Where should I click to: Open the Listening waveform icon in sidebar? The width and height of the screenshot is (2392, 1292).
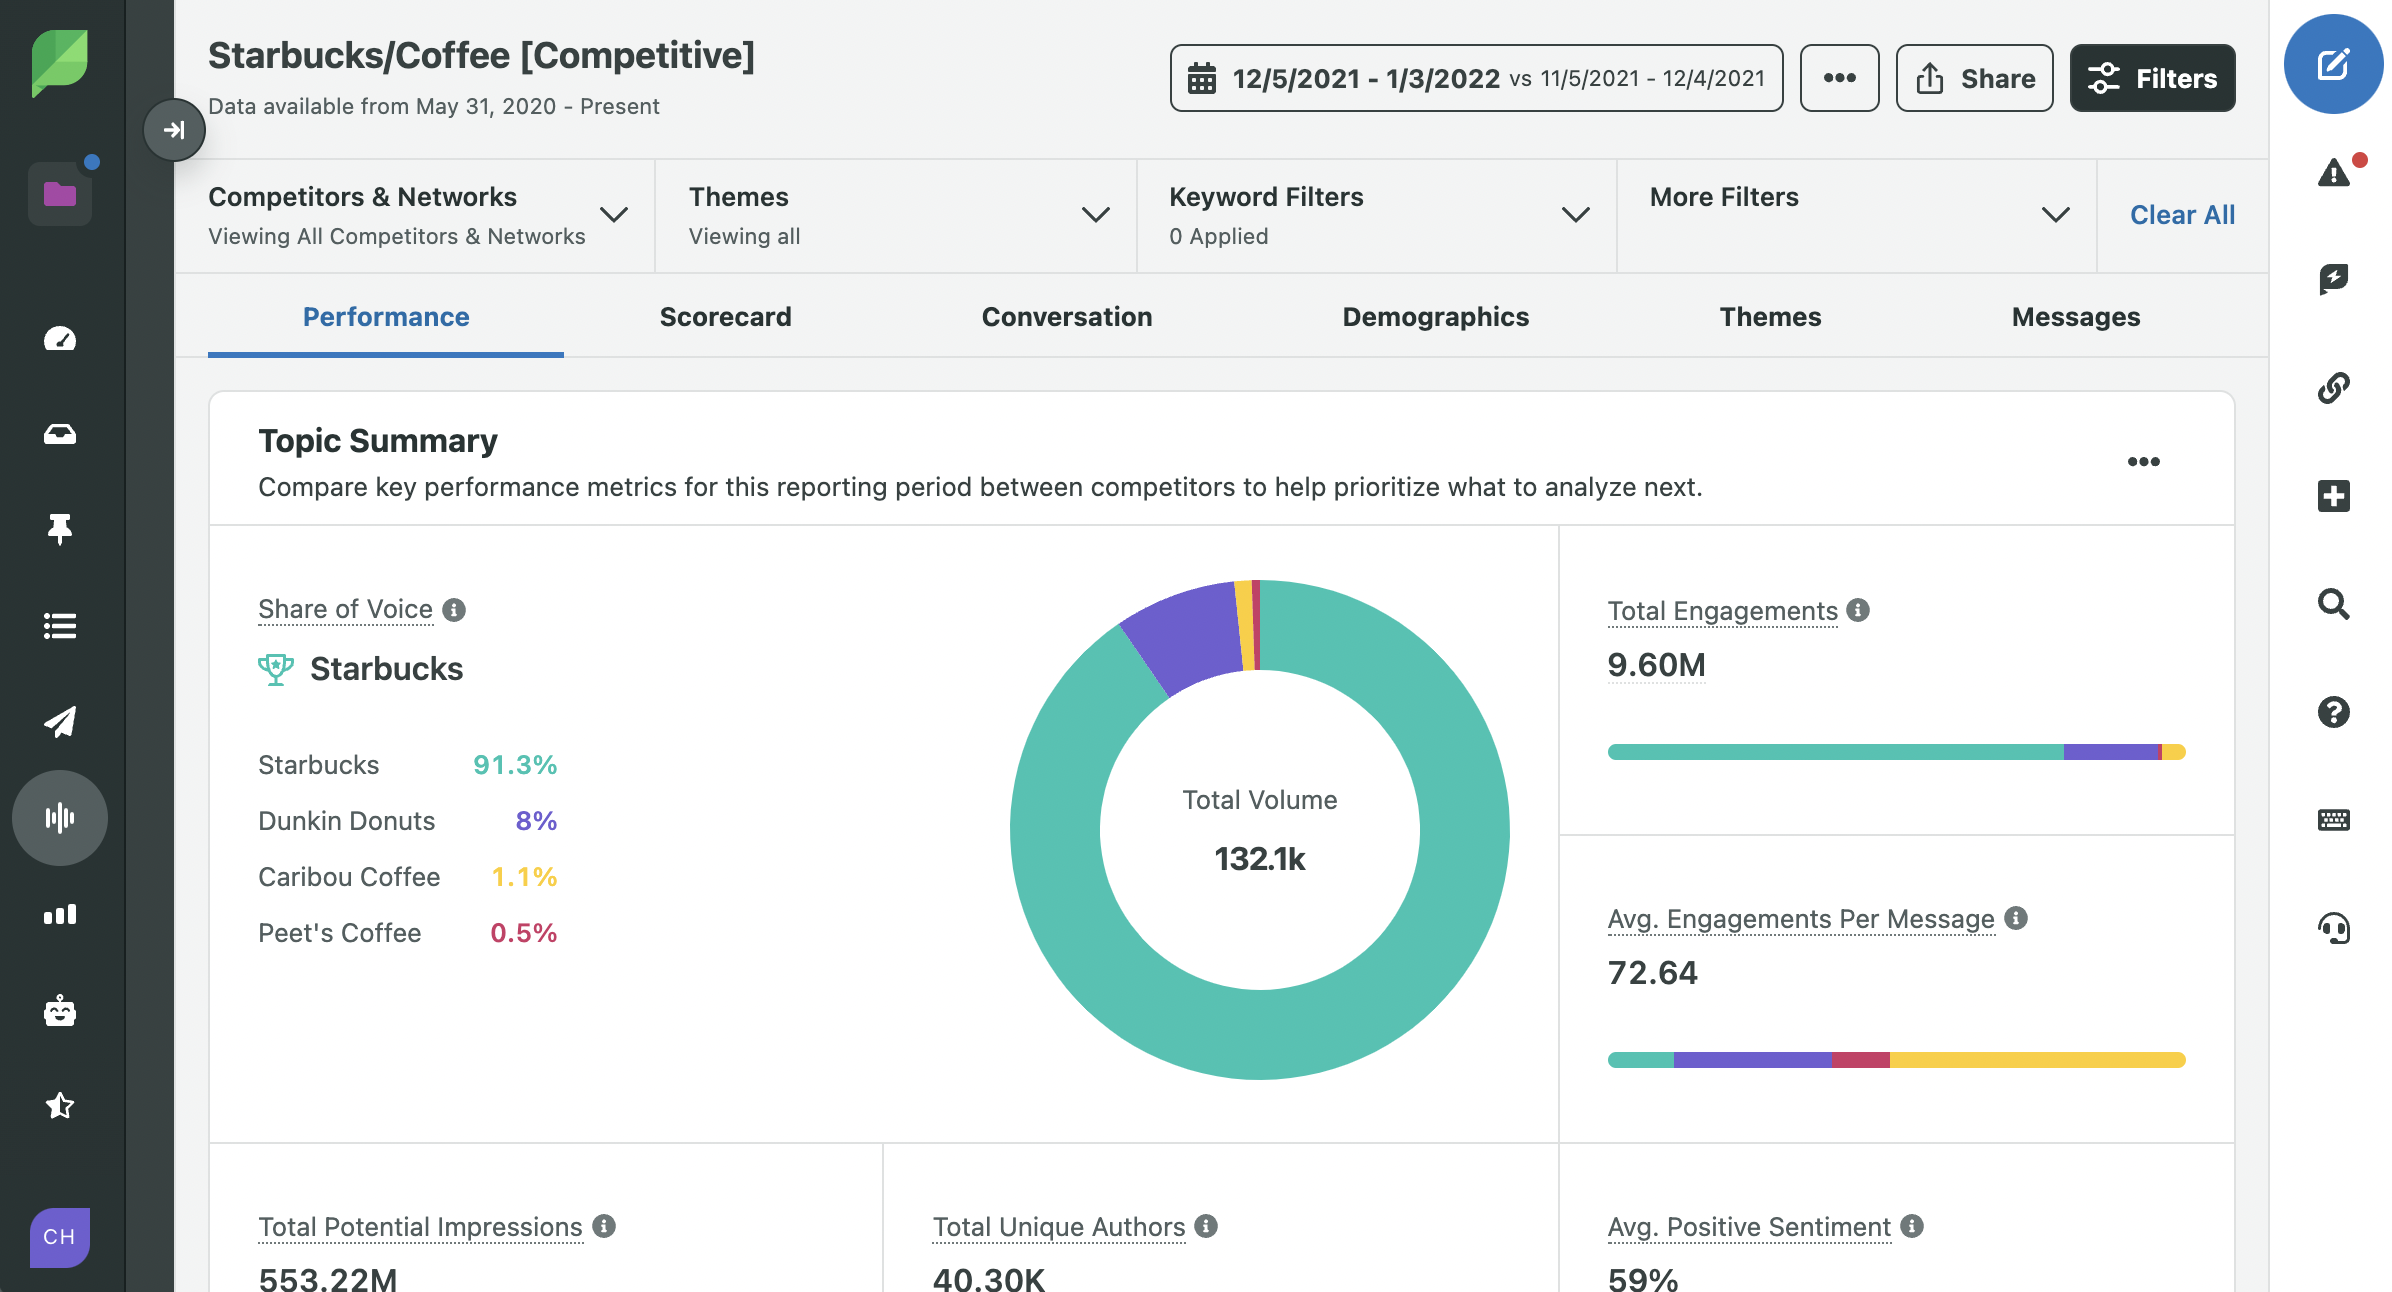60,817
